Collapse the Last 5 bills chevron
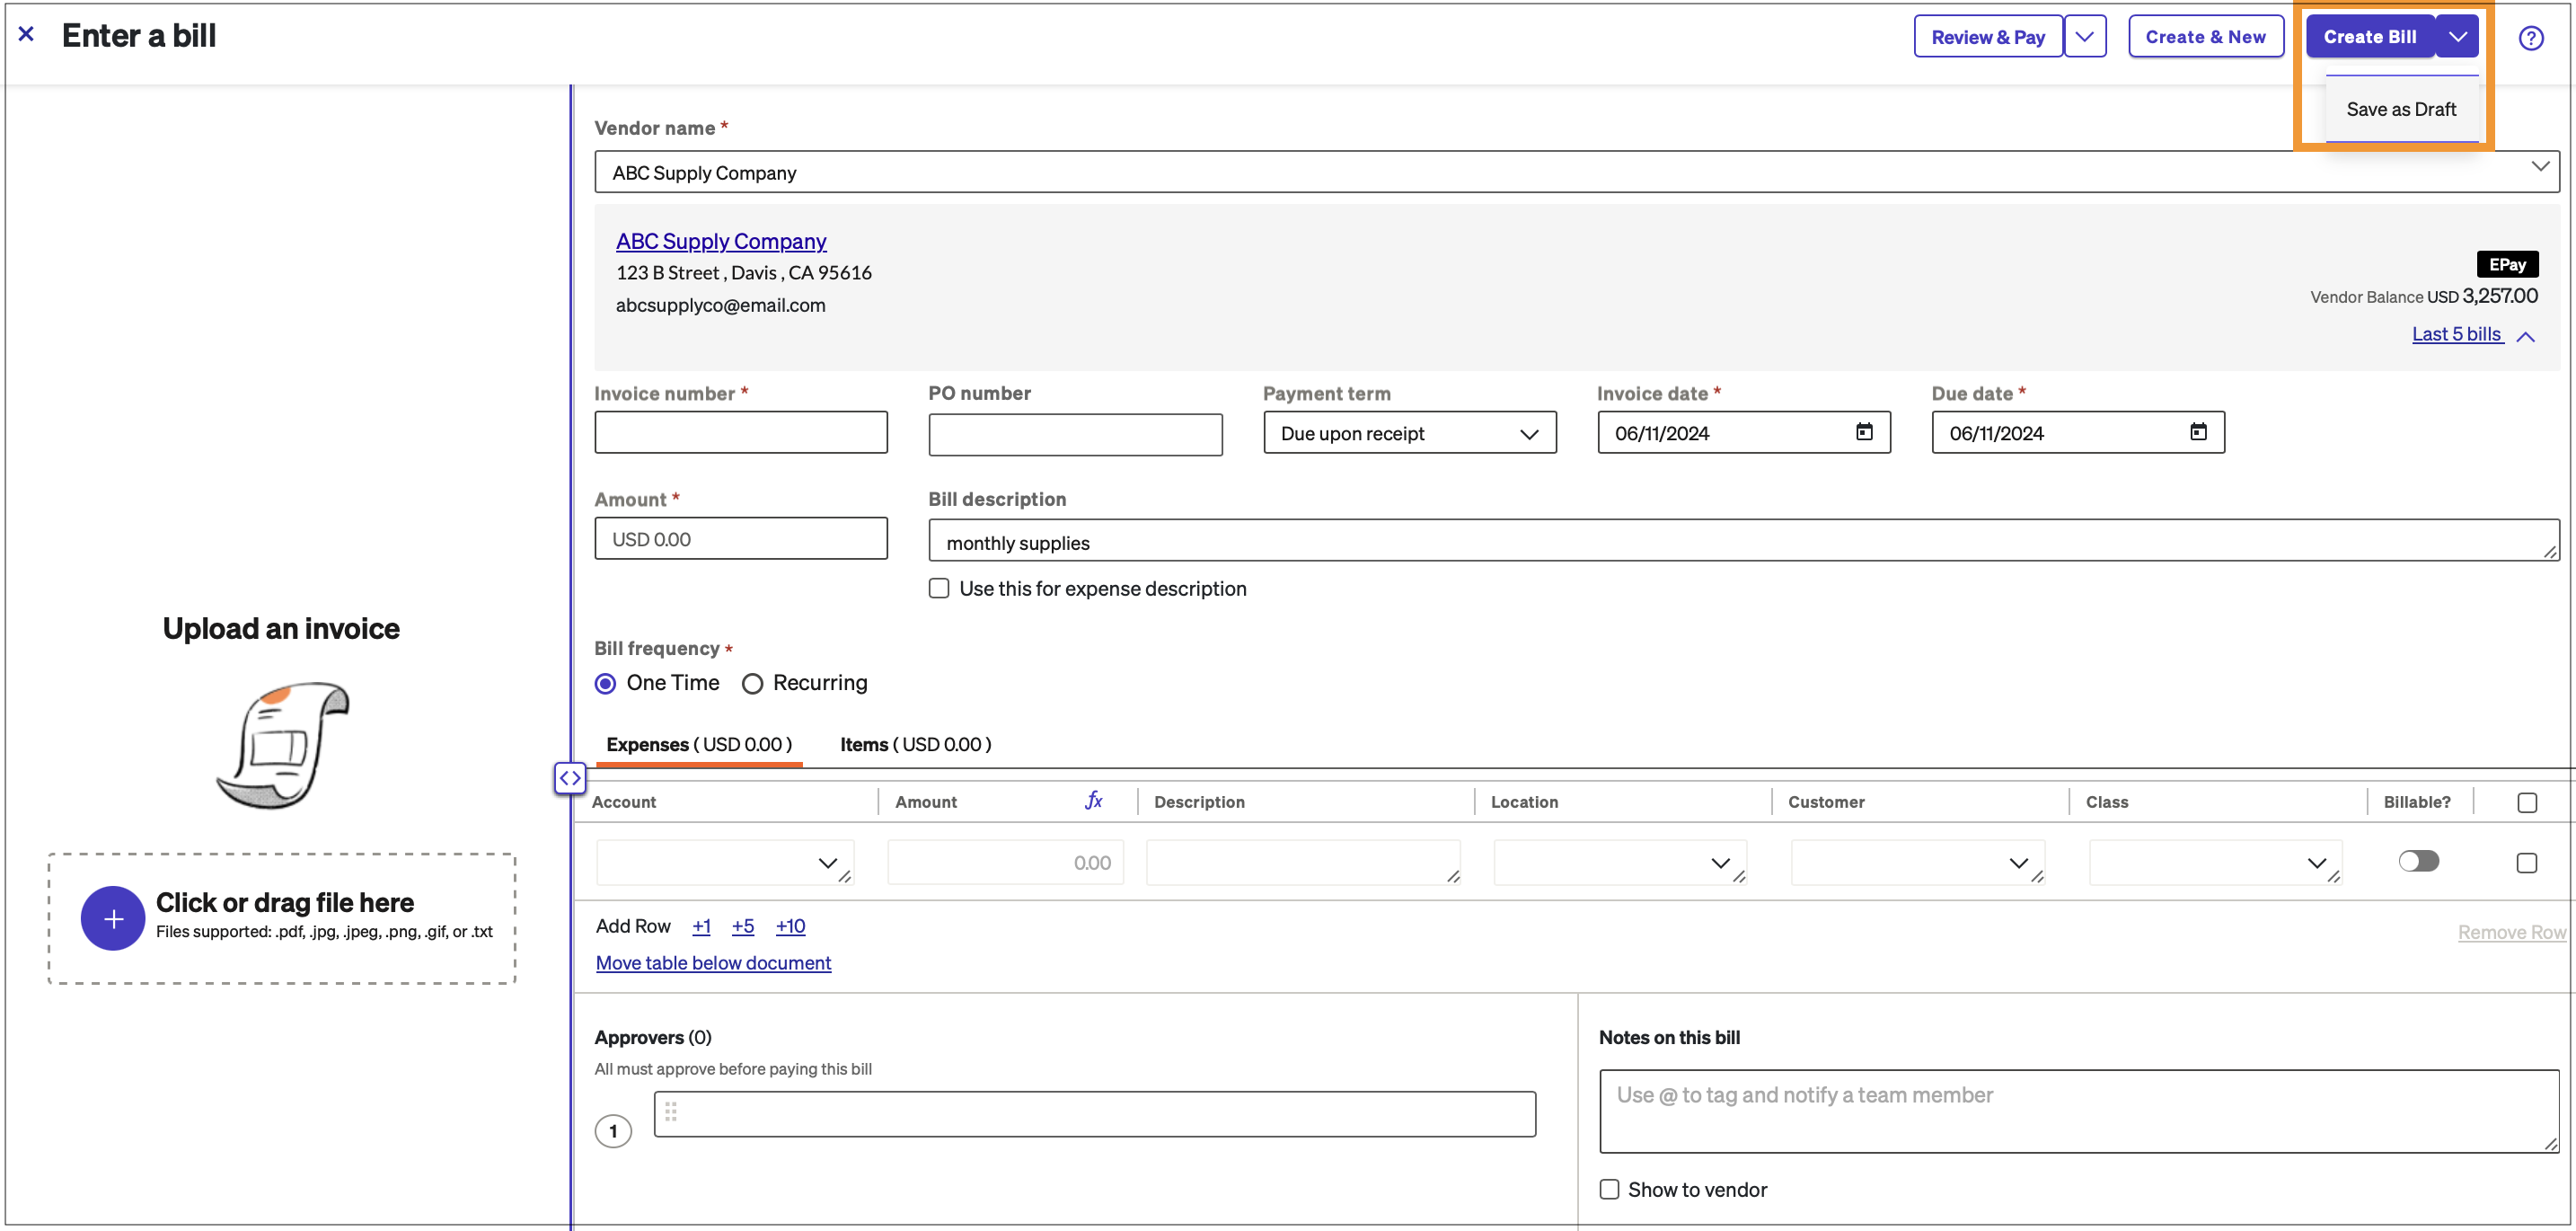 coord(2524,336)
